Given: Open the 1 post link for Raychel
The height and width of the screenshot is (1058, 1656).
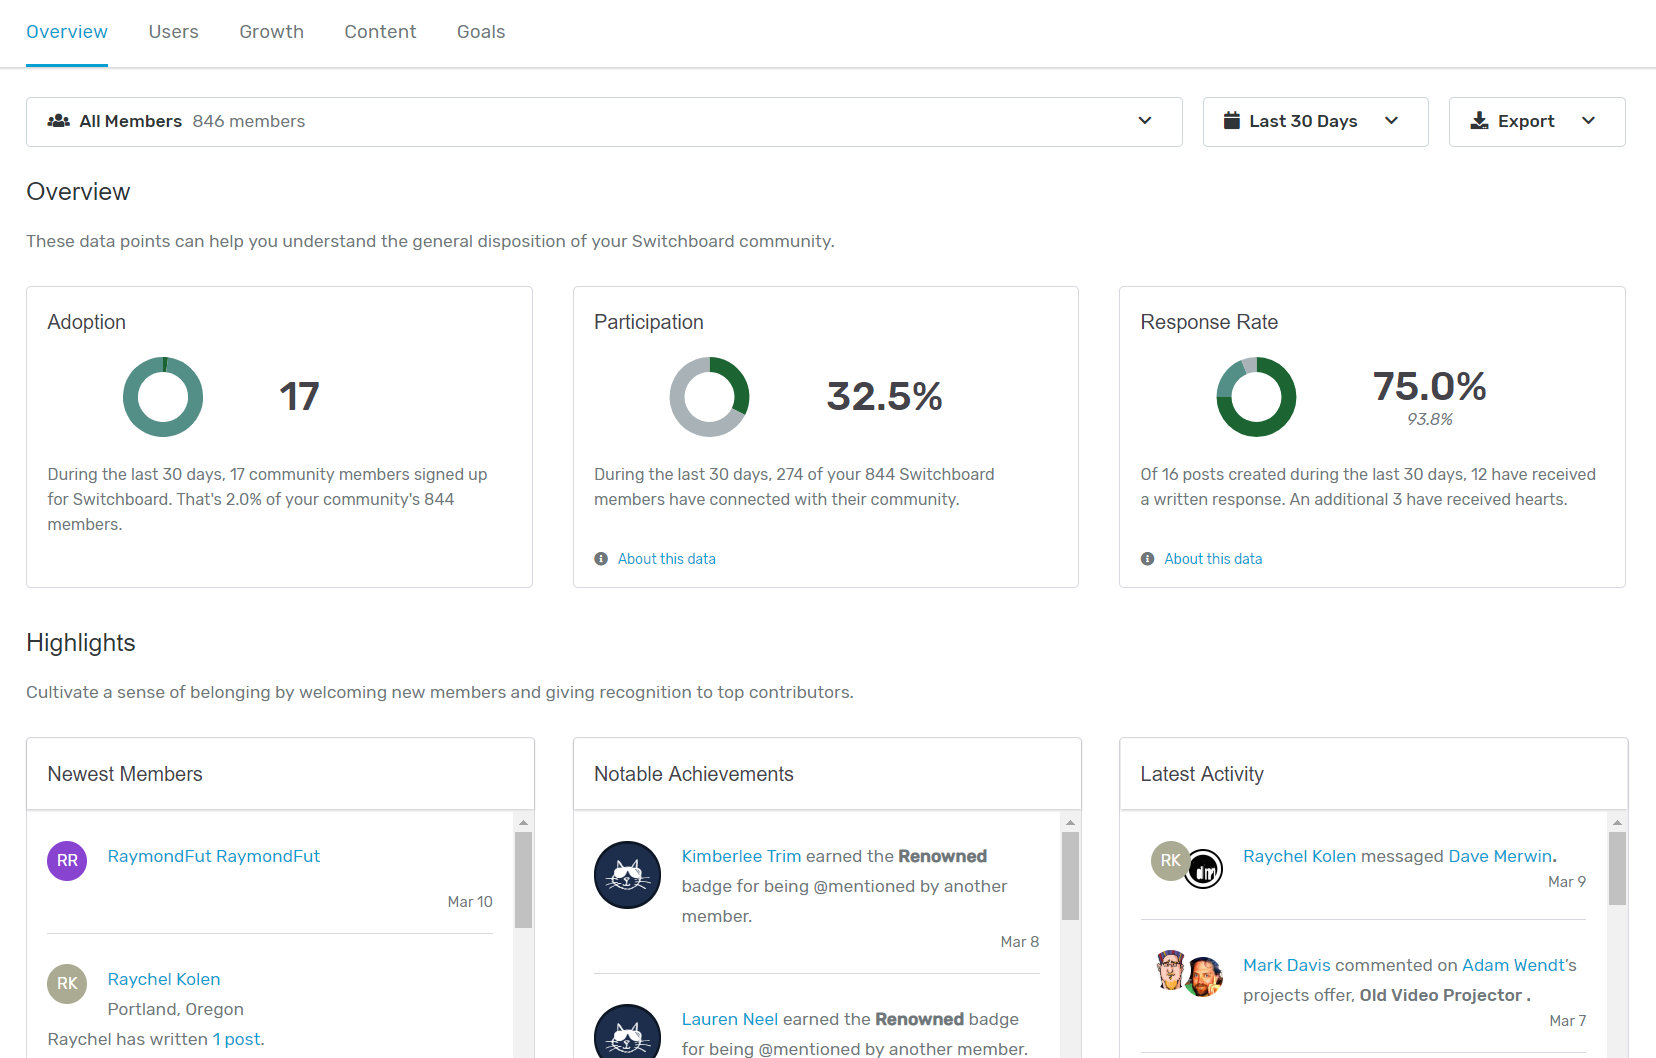Looking at the screenshot, I should pos(236,1039).
